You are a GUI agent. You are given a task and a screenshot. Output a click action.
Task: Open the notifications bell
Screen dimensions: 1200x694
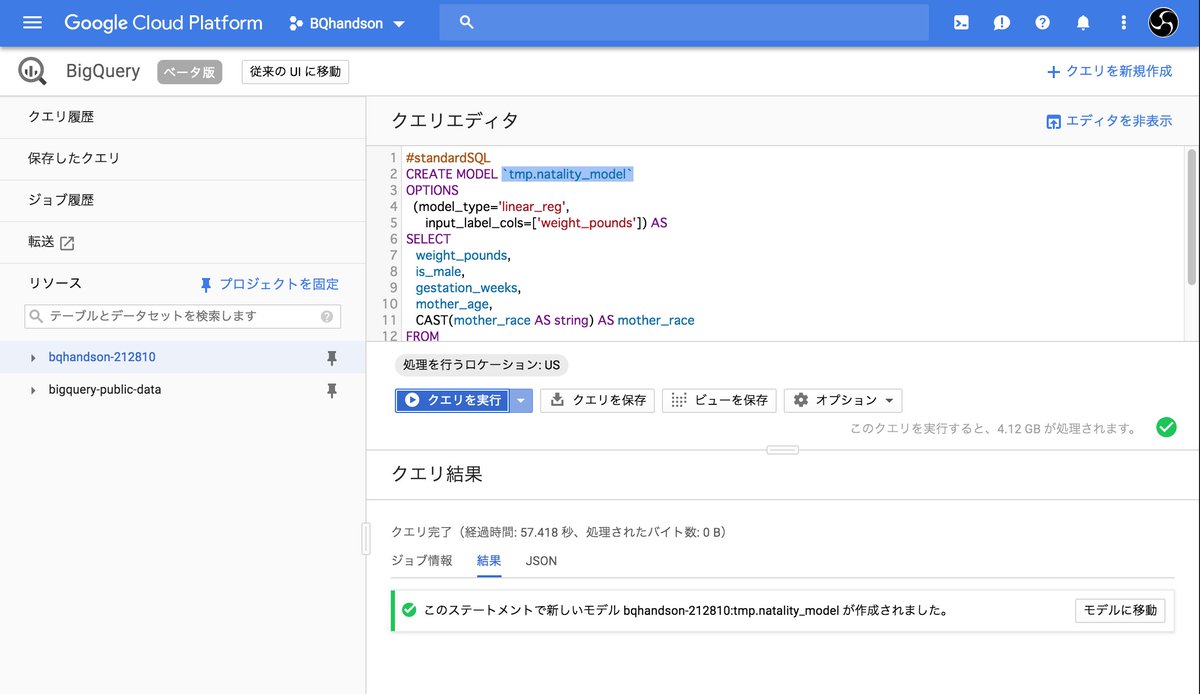pos(1083,23)
